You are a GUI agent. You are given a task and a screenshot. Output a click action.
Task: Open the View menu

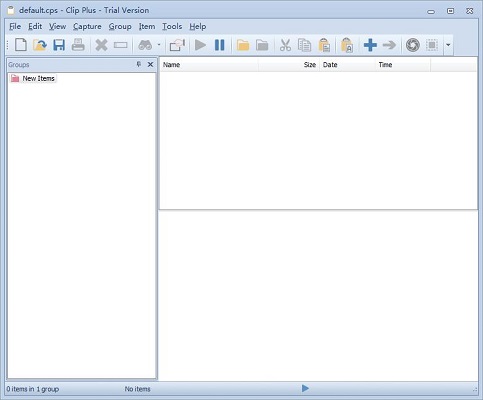point(57,26)
